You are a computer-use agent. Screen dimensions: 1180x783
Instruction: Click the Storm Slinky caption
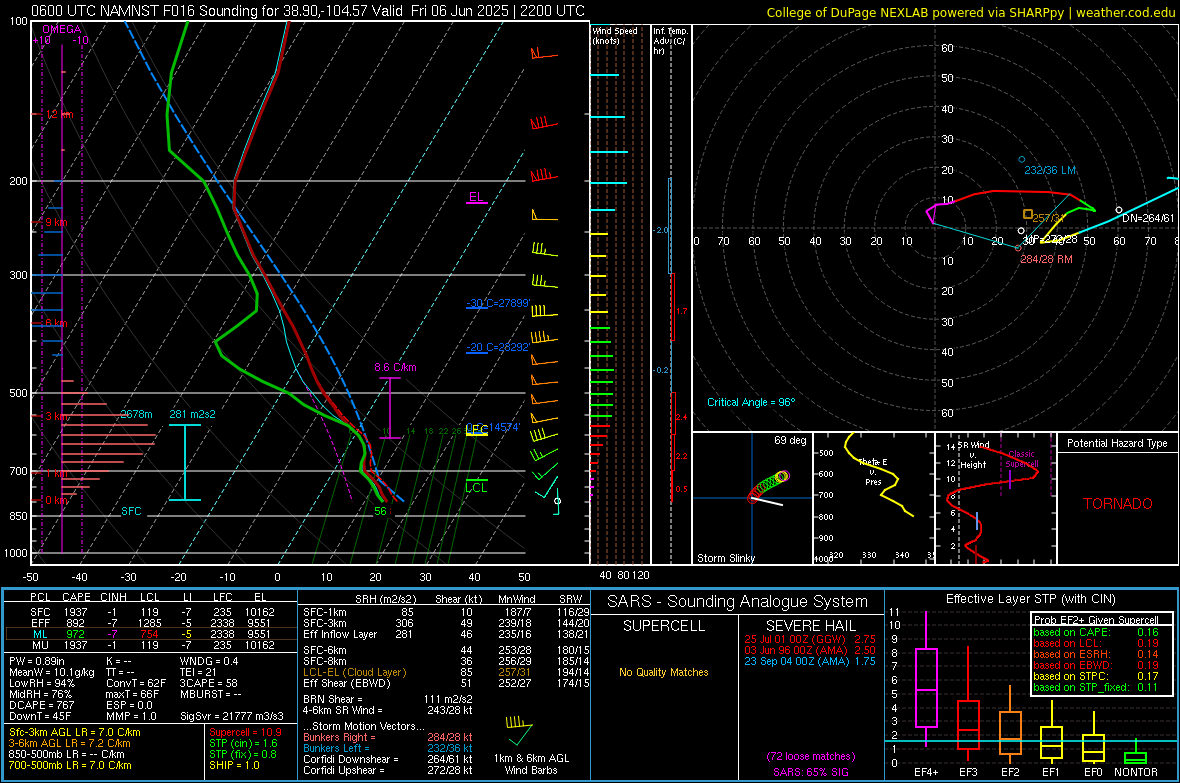725,558
